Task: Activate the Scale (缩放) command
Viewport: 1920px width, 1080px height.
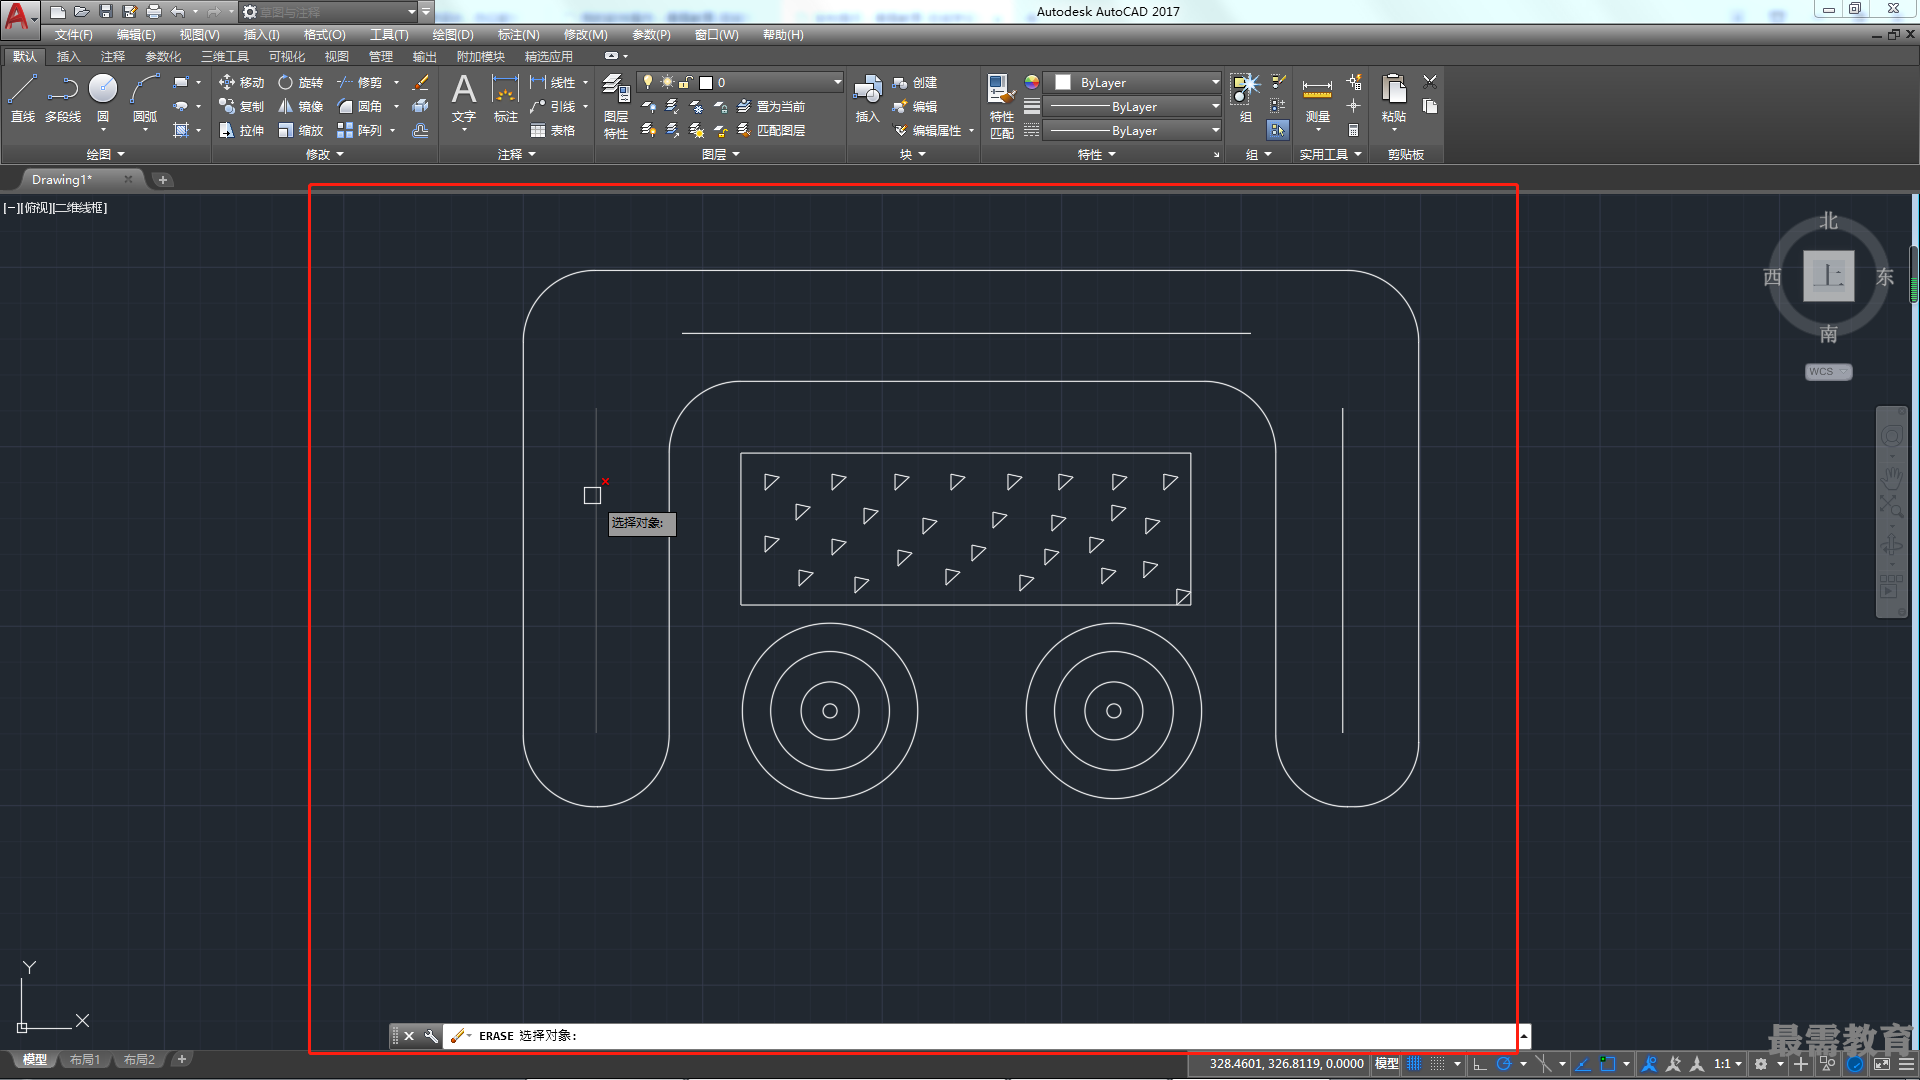Action: [x=301, y=130]
